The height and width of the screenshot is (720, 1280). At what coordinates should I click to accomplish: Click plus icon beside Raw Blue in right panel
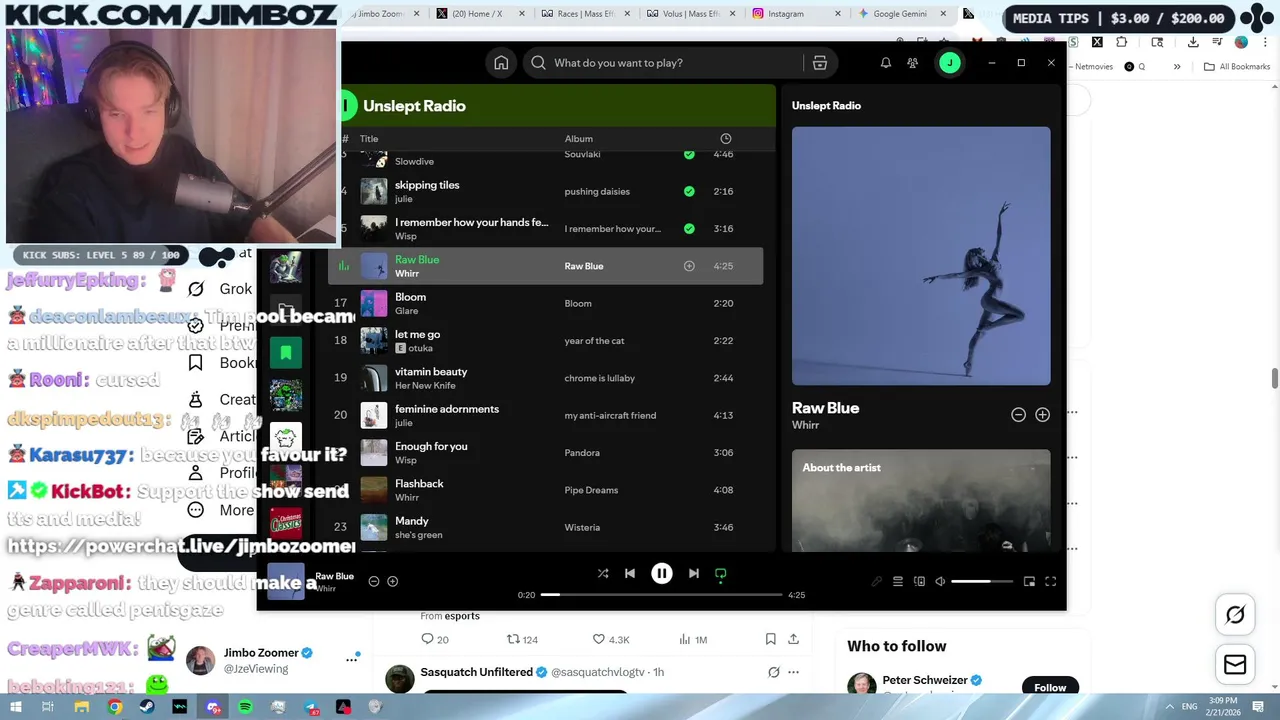[1042, 414]
